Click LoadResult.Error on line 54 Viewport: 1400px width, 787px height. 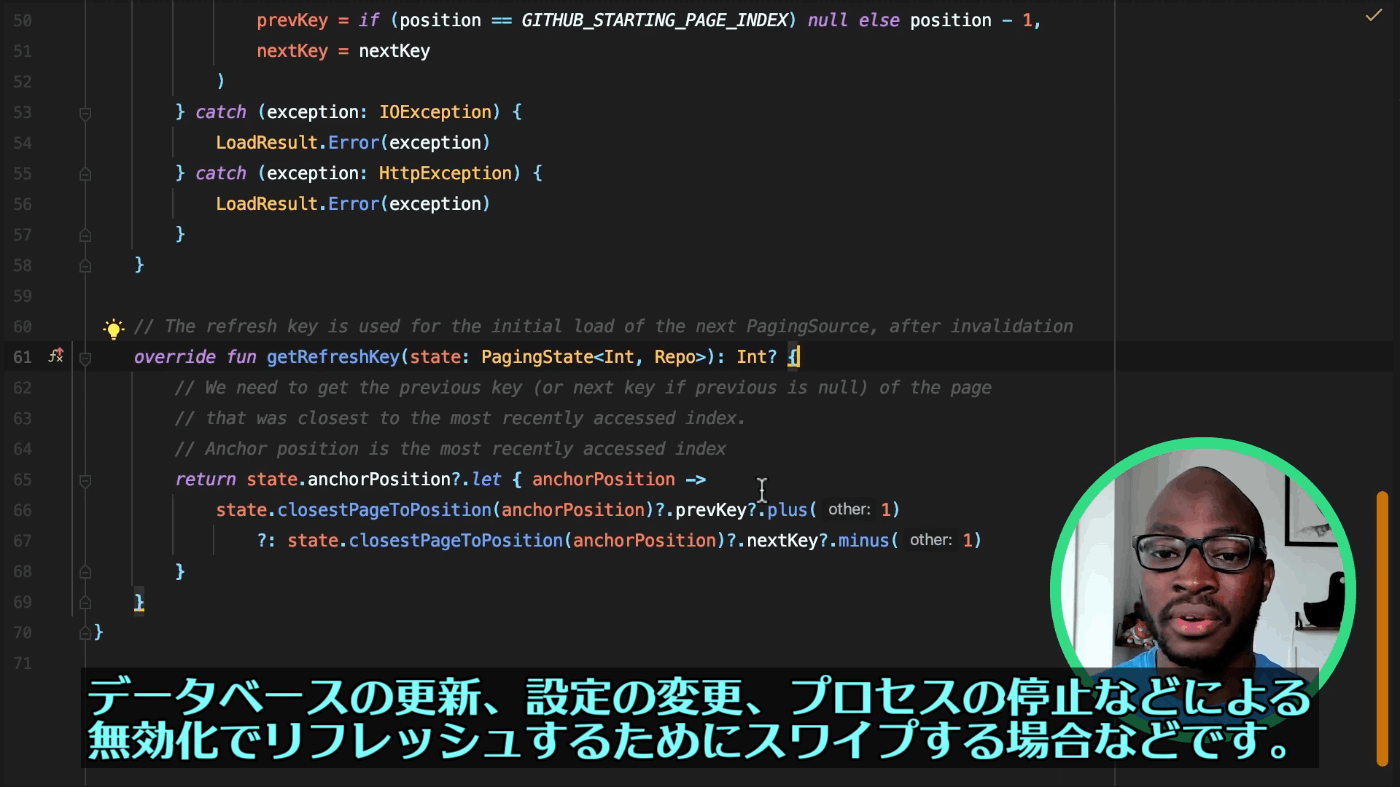point(298,143)
